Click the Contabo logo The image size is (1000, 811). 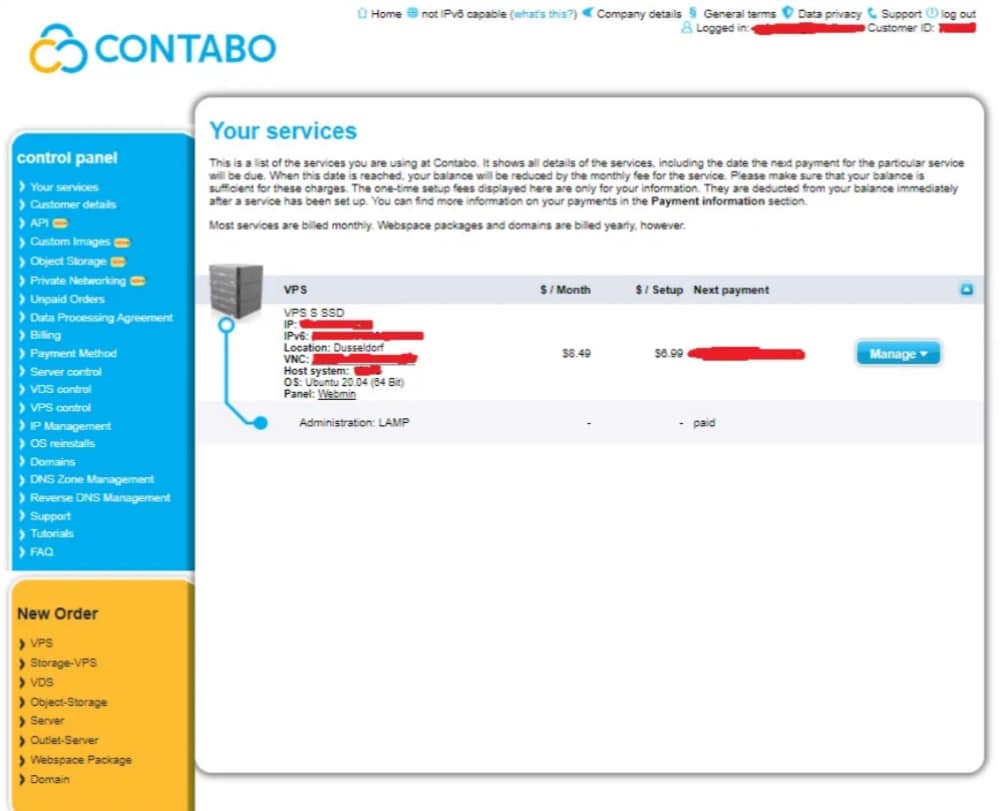[152, 49]
